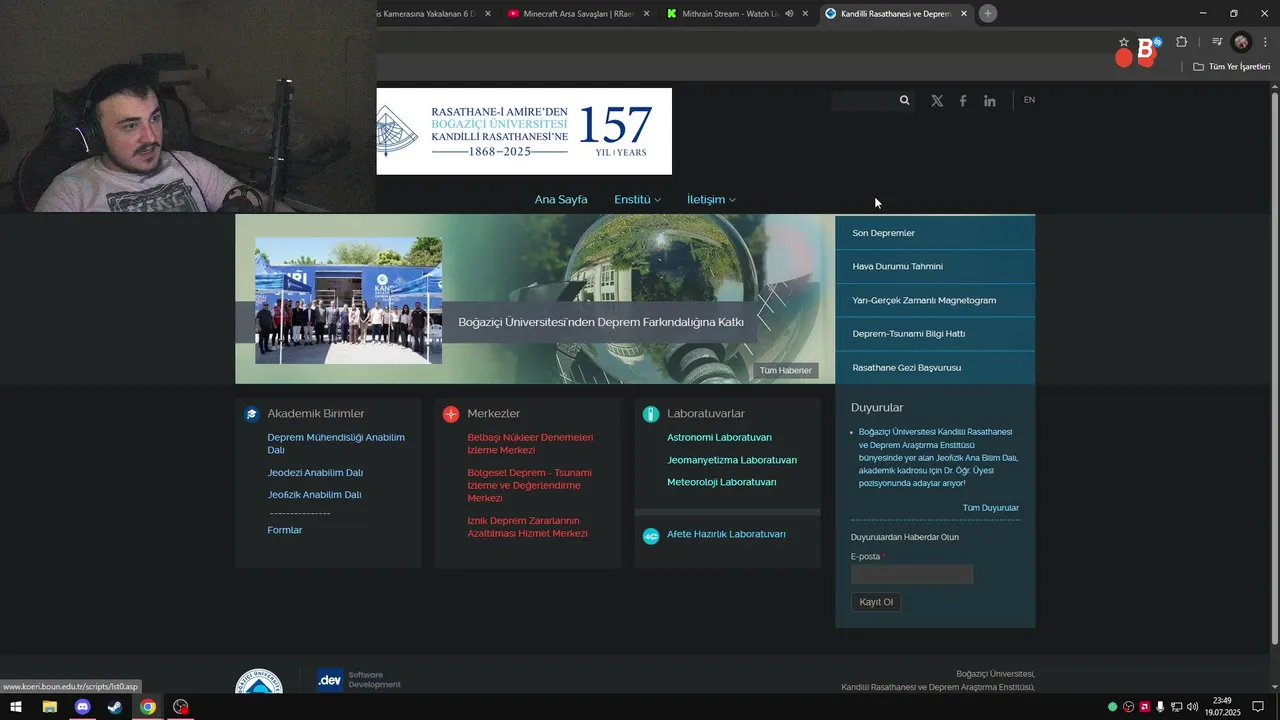This screenshot has width=1280, height=720.
Task: Focus the E-posta input field
Action: click(x=912, y=574)
